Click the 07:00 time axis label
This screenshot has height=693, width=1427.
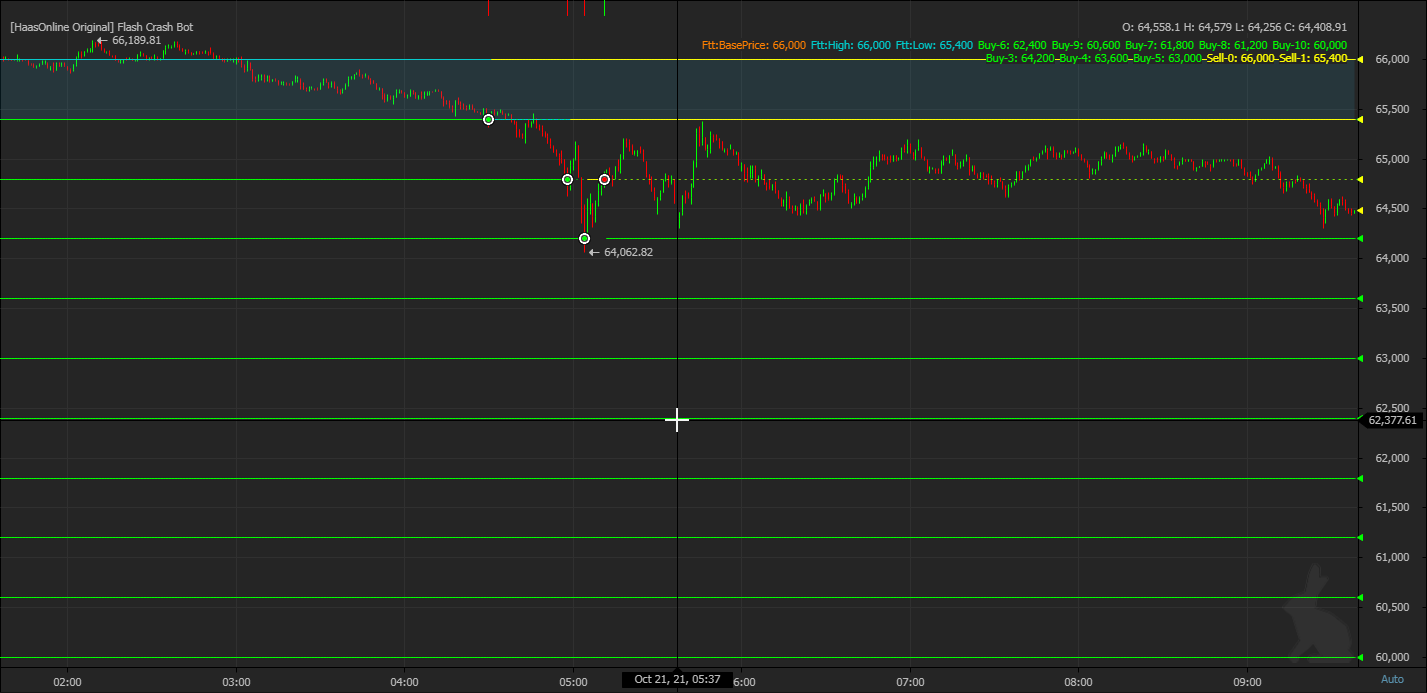[x=910, y=679]
